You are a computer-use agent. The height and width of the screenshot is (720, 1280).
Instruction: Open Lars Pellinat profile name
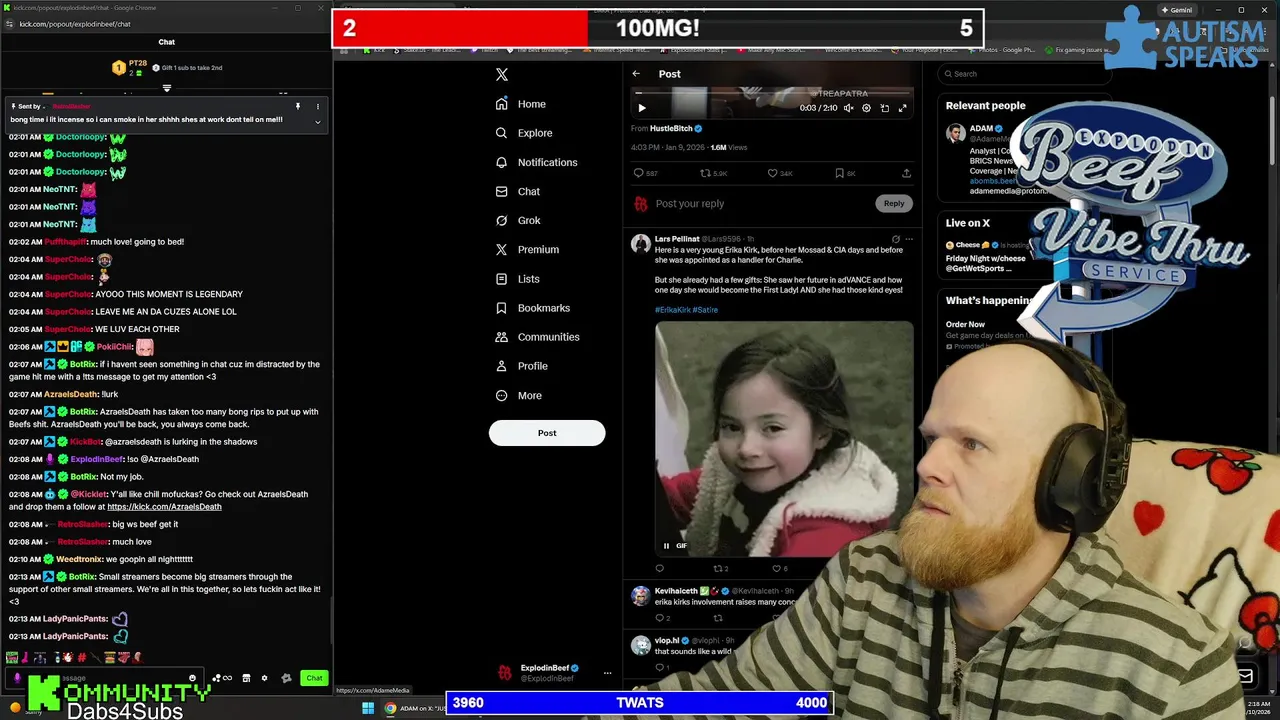[x=677, y=239]
